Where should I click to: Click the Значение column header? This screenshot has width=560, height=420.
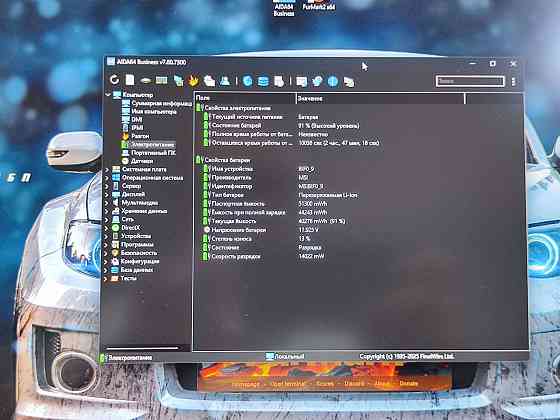[x=381, y=98]
